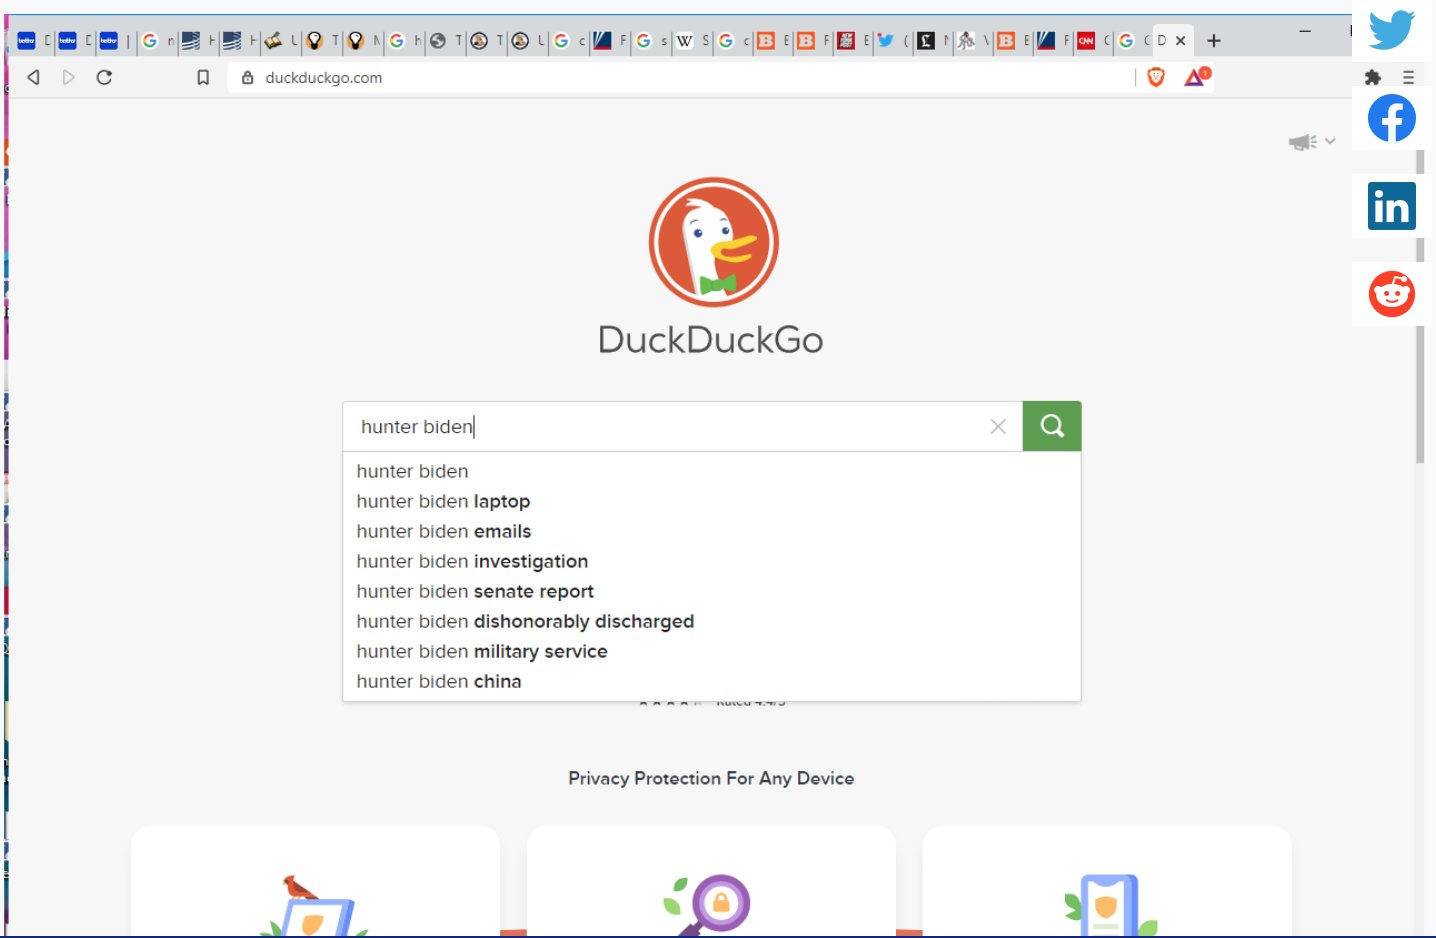The width and height of the screenshot is (1436, 938).
Task: Go back with the browser back arrow
Action: [33, 77]
